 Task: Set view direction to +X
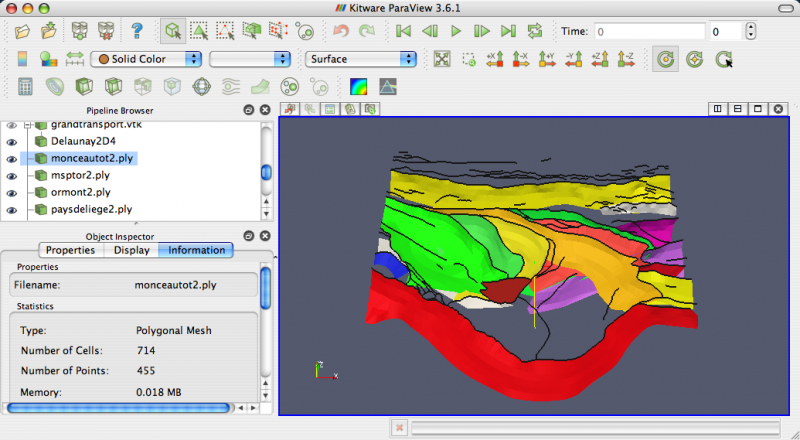(494, 59)
